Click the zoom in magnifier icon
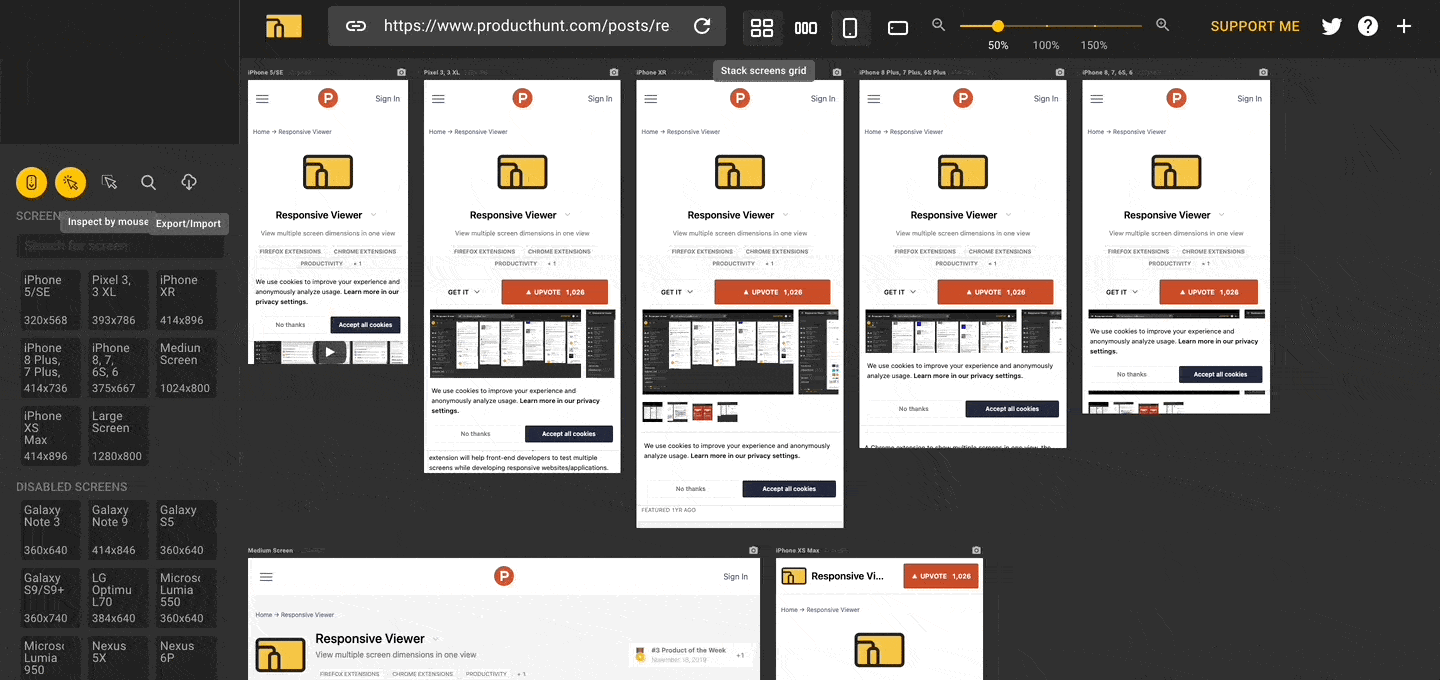Viewport: 1440px width, 680px height. 1162,25
